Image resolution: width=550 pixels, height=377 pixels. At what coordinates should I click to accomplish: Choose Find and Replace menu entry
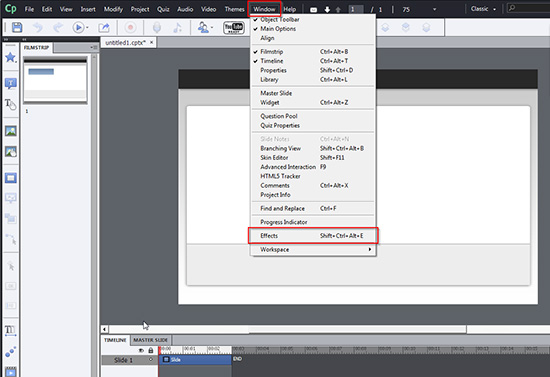[312, 208]
